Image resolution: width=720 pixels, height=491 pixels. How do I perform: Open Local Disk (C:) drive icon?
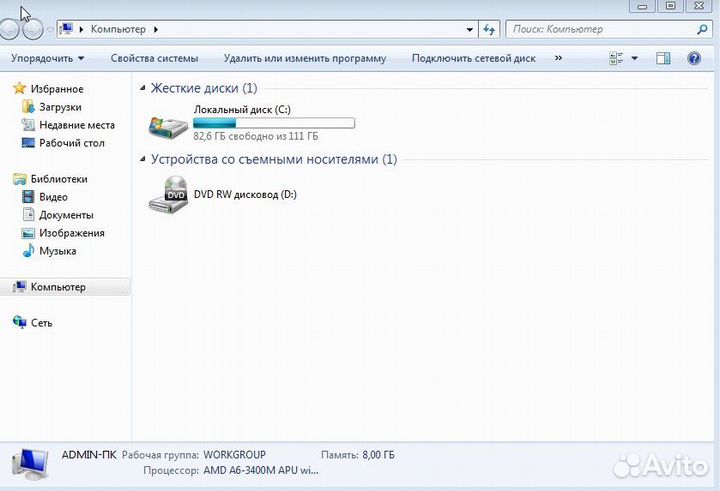167,124
